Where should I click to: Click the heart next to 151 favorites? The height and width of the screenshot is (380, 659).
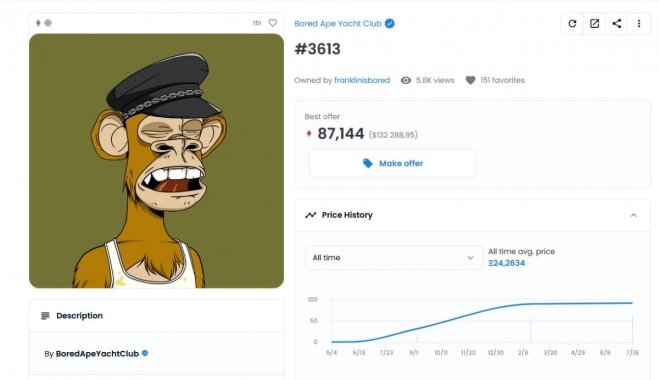point(470,80)
